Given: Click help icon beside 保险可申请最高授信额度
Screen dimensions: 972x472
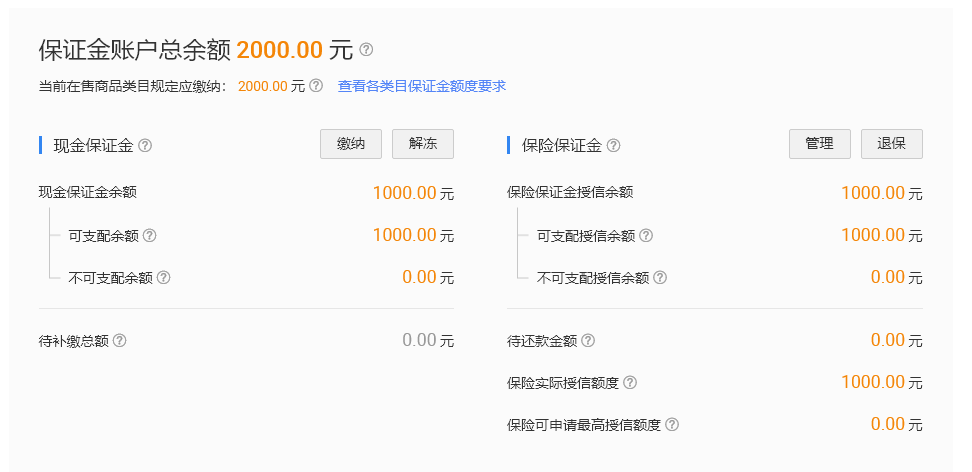Looking at the screenshot, I should pos(672,424).
